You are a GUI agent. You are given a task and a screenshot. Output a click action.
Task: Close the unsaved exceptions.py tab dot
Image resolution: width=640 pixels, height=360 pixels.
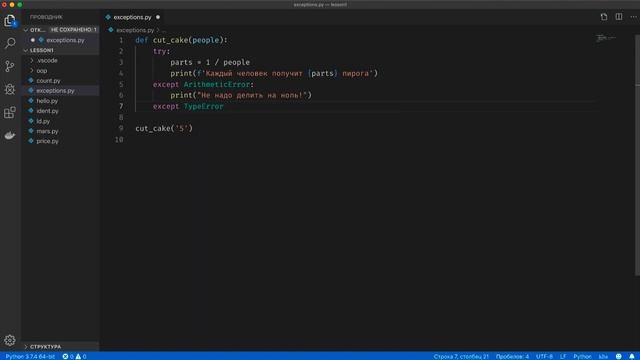click(x=158, y=17)
